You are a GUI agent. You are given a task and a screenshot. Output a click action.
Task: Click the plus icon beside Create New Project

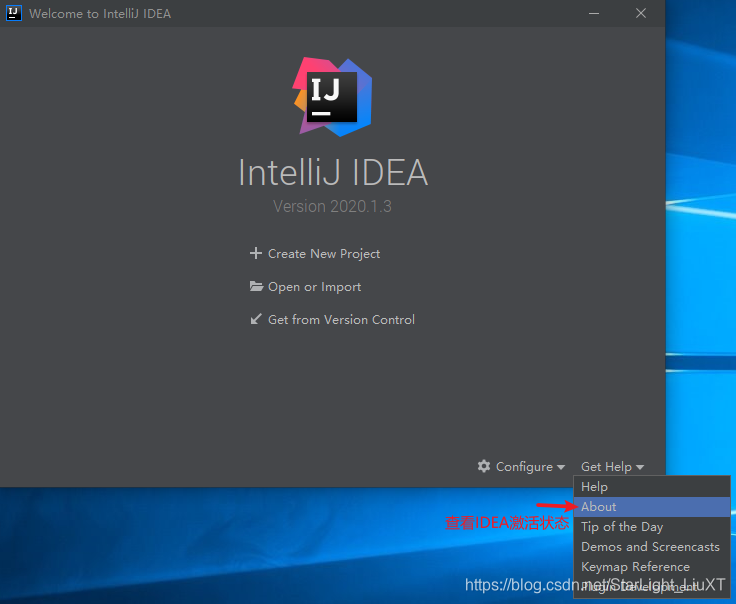coord(256,253)
